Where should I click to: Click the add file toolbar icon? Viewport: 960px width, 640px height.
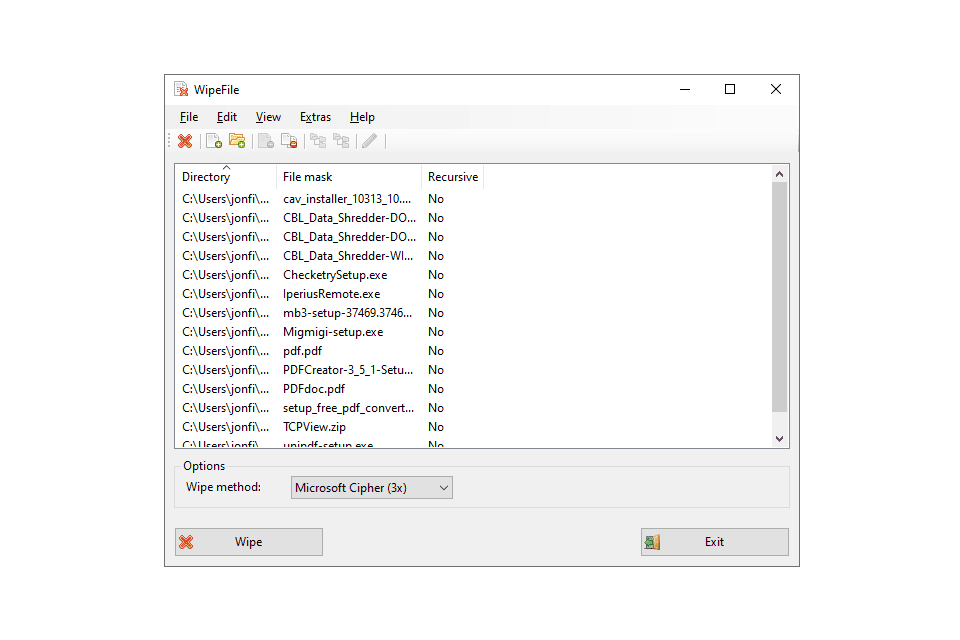click(x=213, y=141)
